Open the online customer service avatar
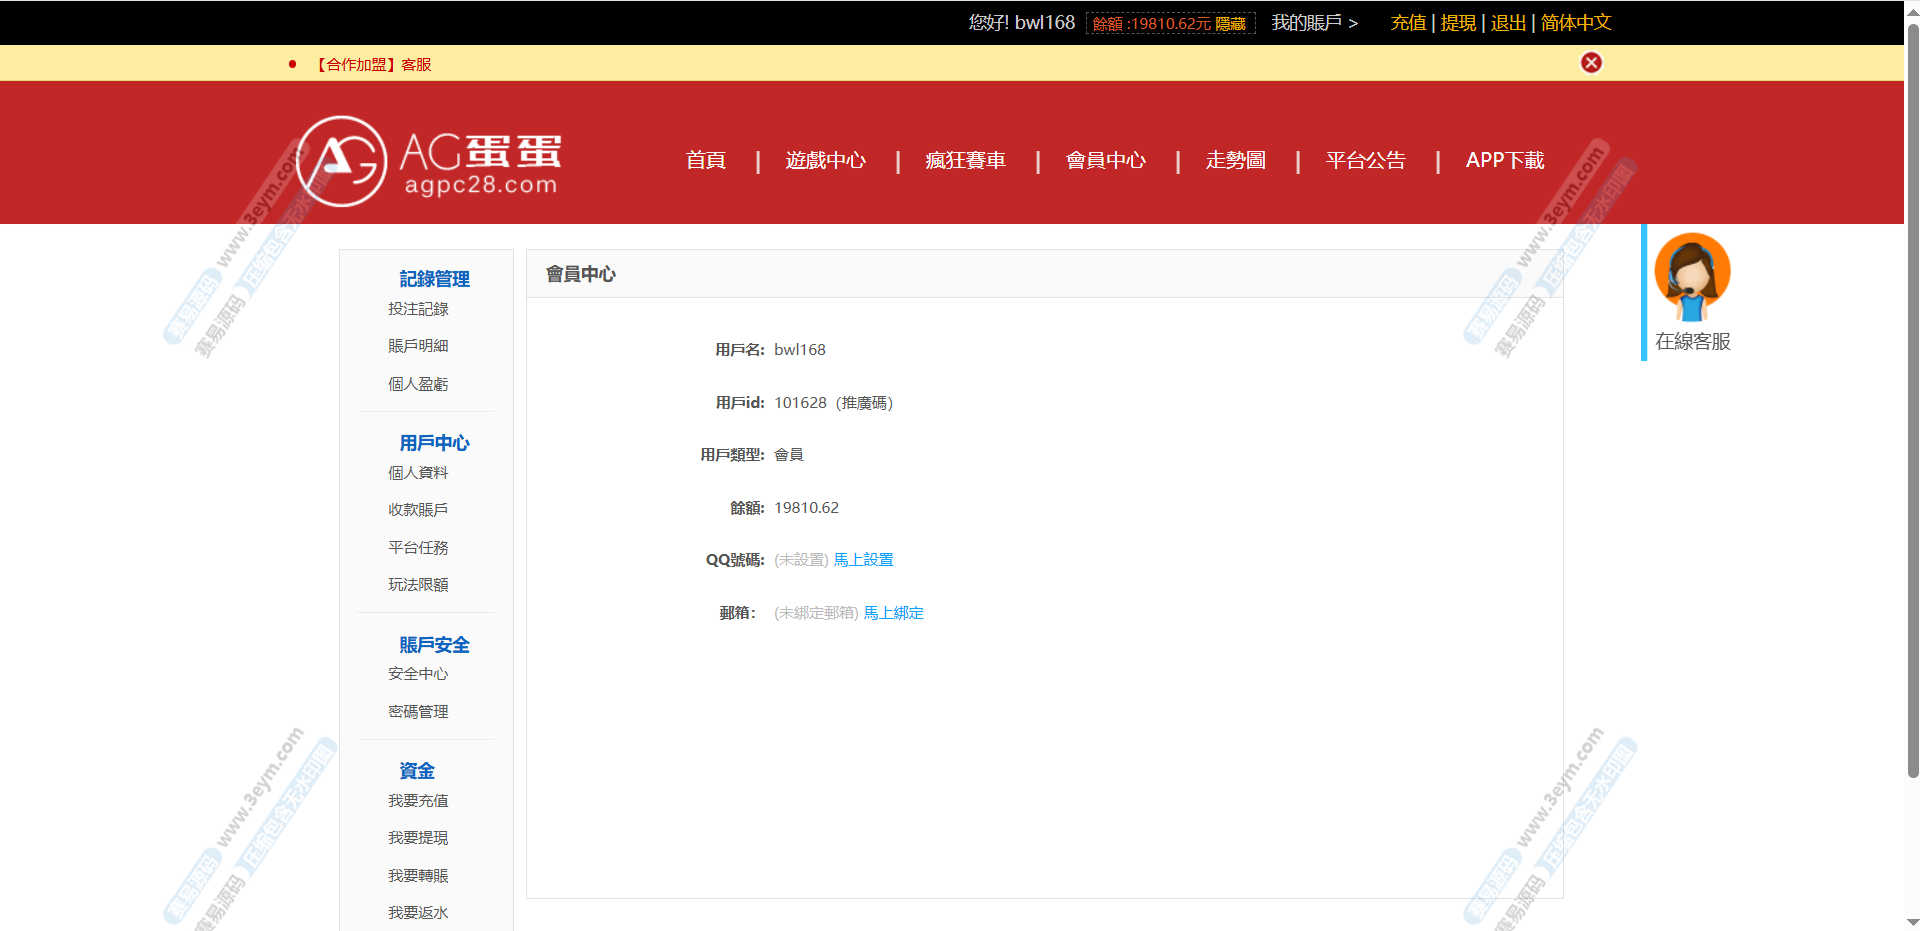The height and width of the screenshot is (931, 1920). tap(1692, 277)
